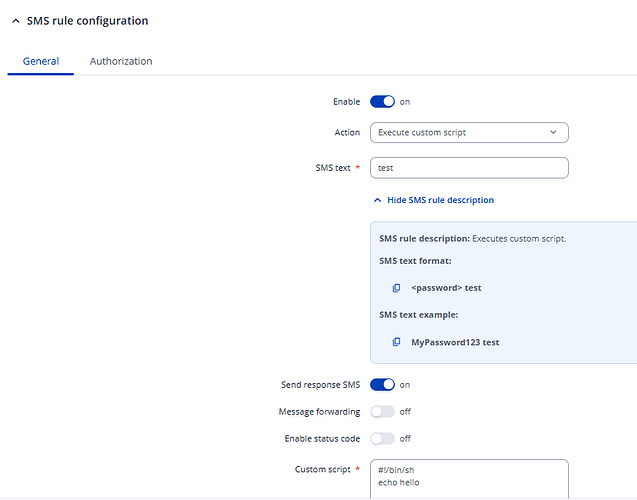637x500 pixels.
Task: Click inside the Custom script text area
Action: pyautogui.click(x=468, y=478)
